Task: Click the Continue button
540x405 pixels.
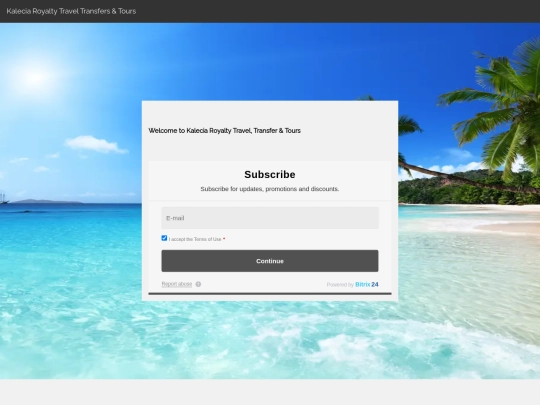Action: click(x=270, y=261)
